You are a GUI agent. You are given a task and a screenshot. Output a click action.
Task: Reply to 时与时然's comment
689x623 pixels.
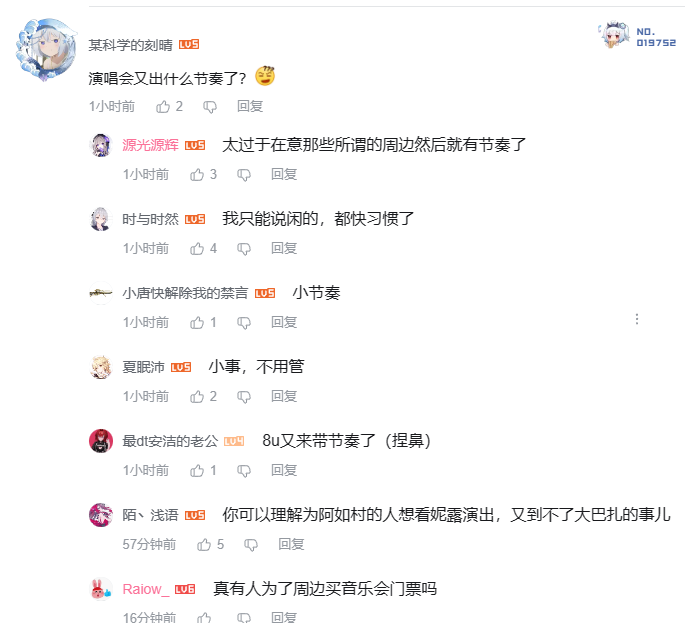pyautogui.click(x=284, y=249)
